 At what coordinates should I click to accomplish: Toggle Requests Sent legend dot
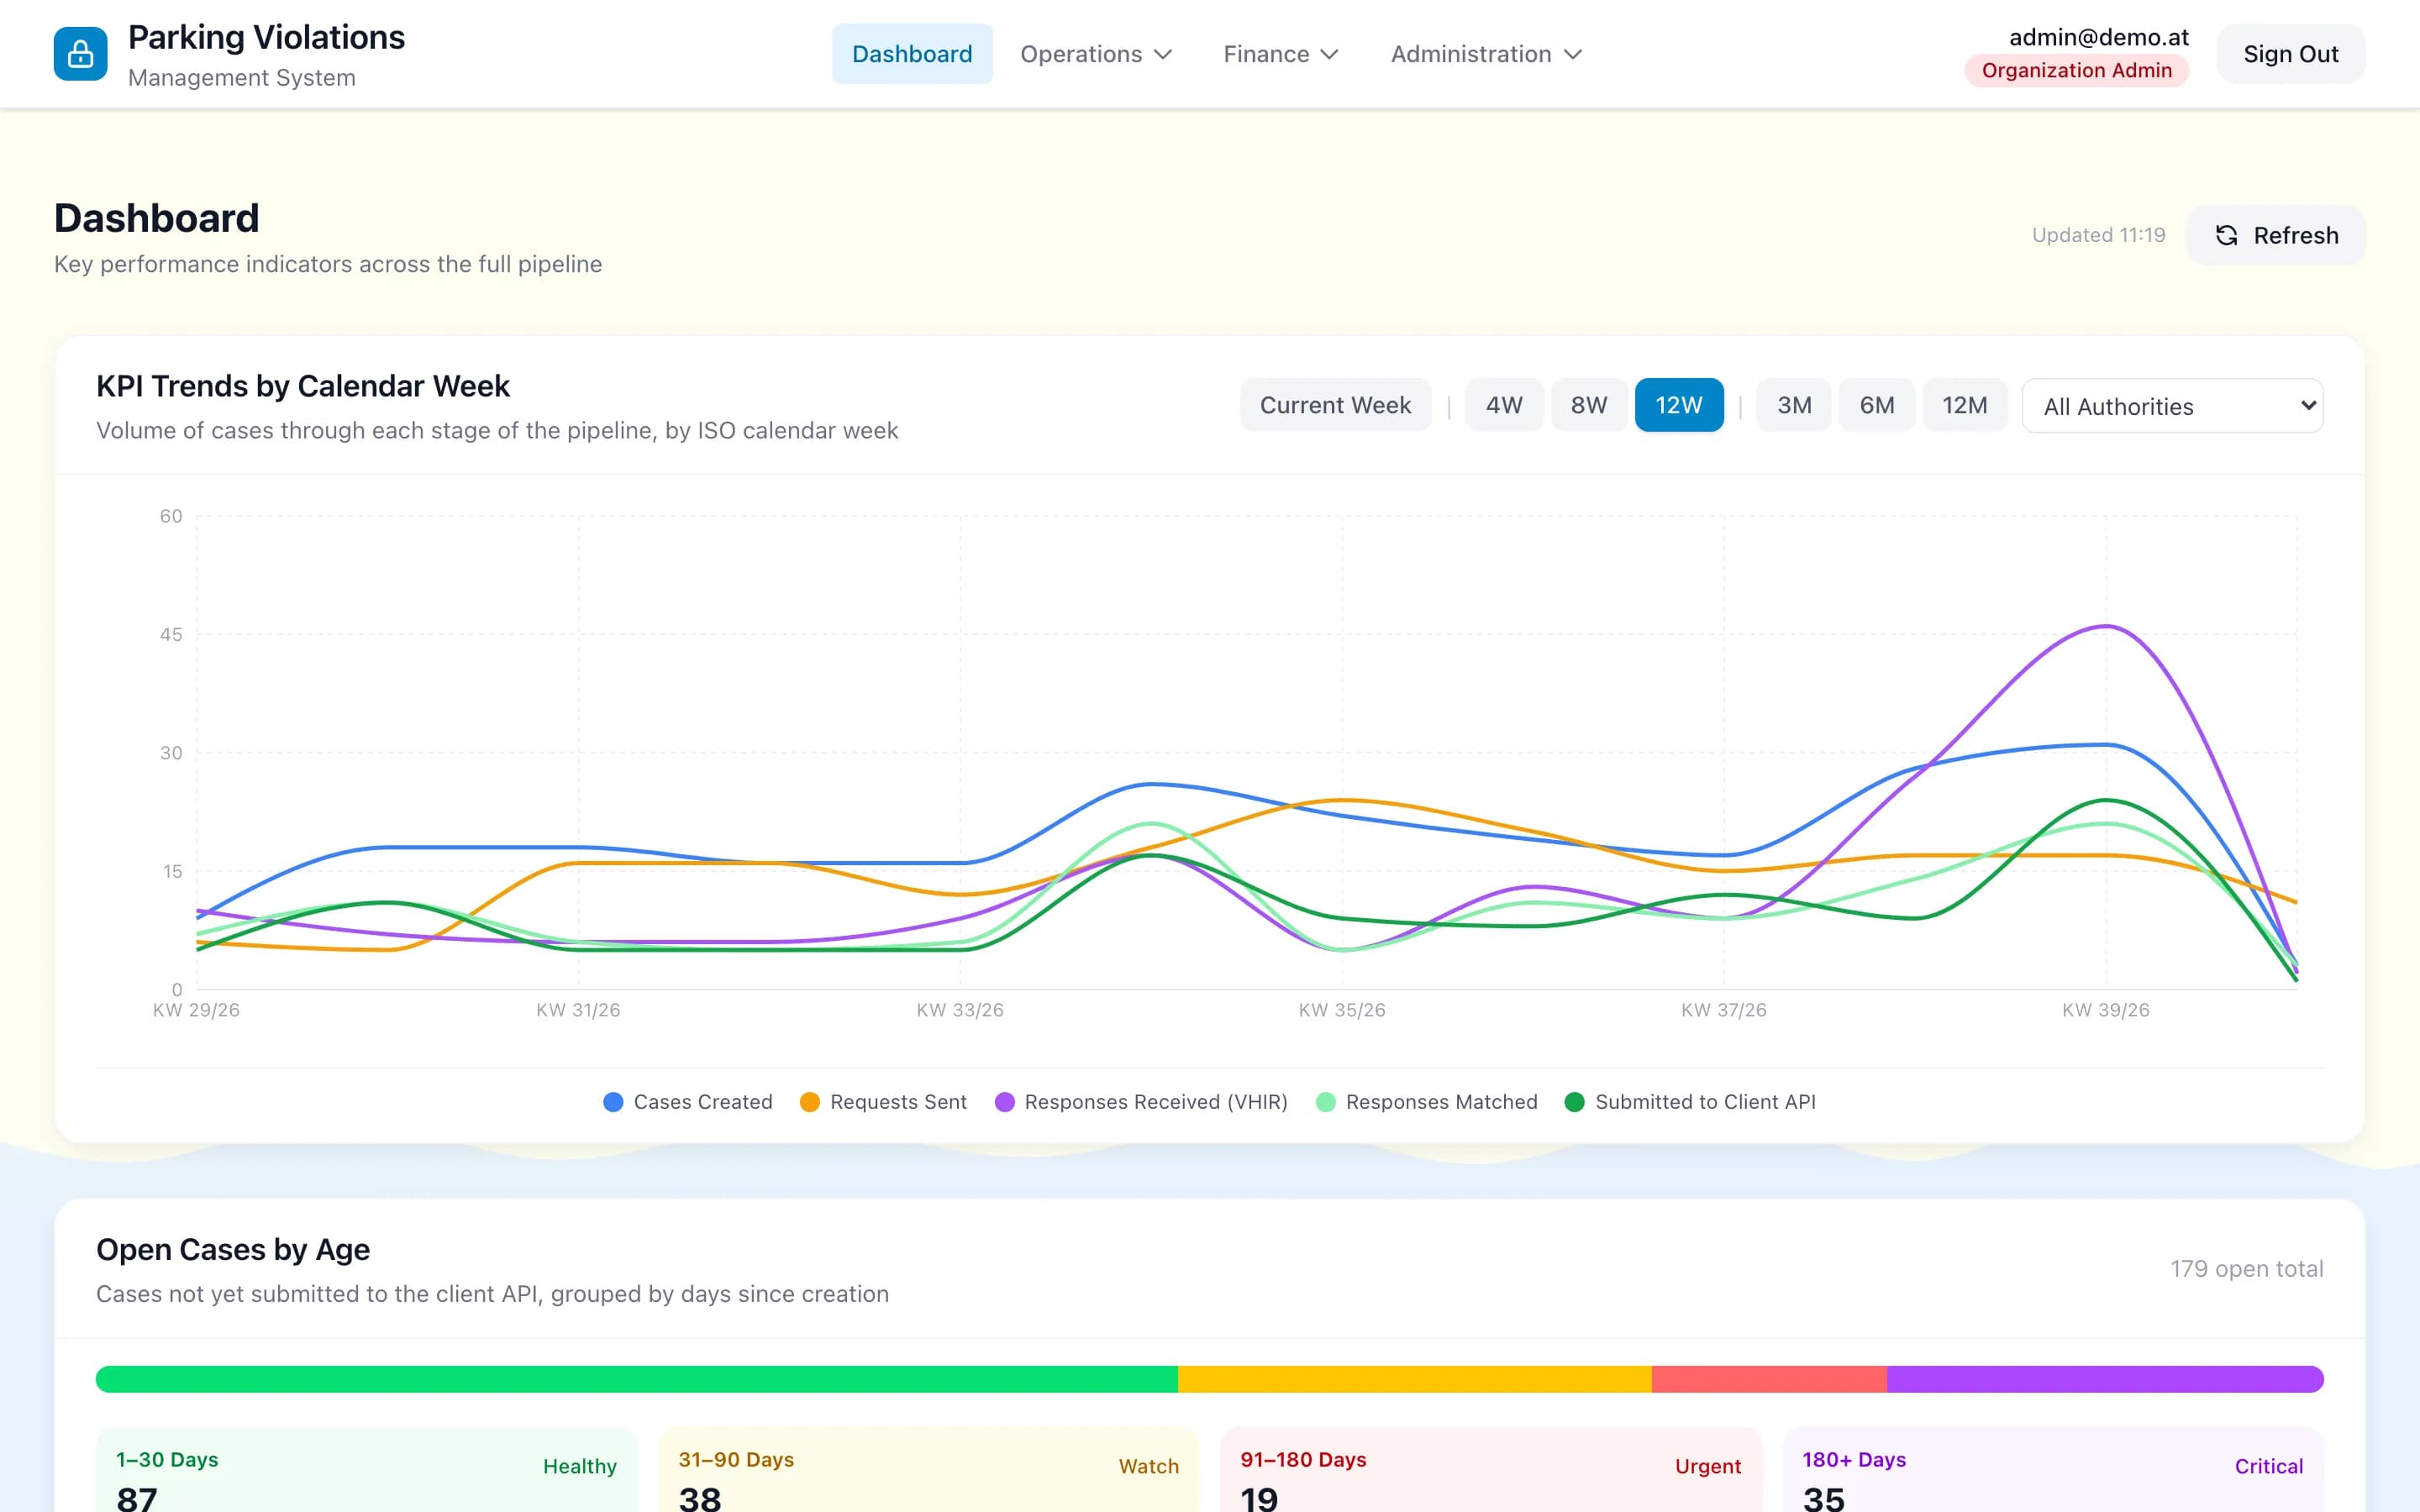[x=810, y=1102]
